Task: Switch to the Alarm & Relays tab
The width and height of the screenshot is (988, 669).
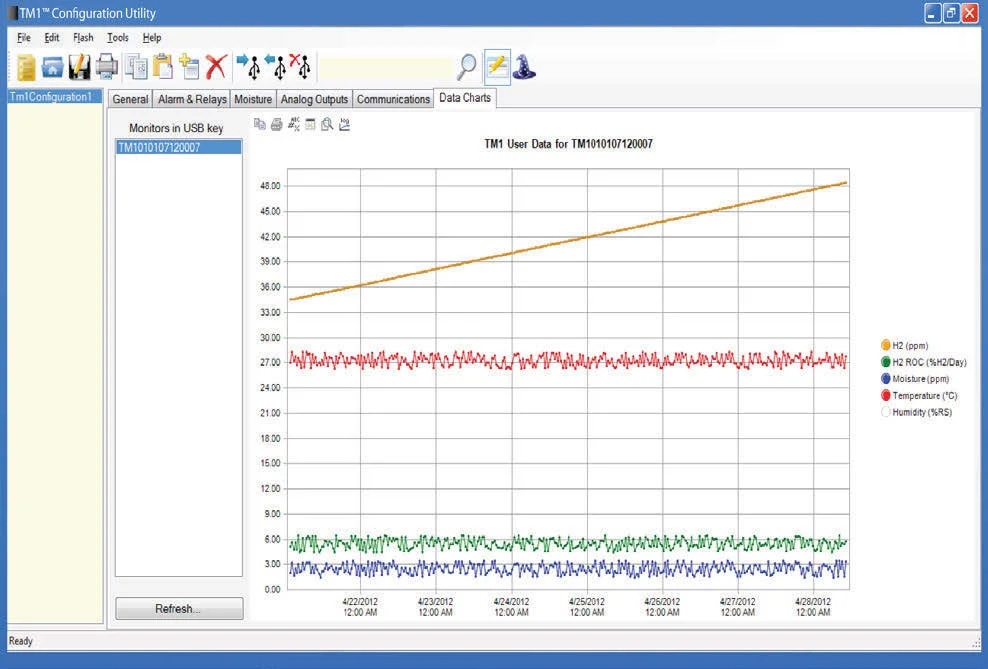Action: (x=192, y=99)
